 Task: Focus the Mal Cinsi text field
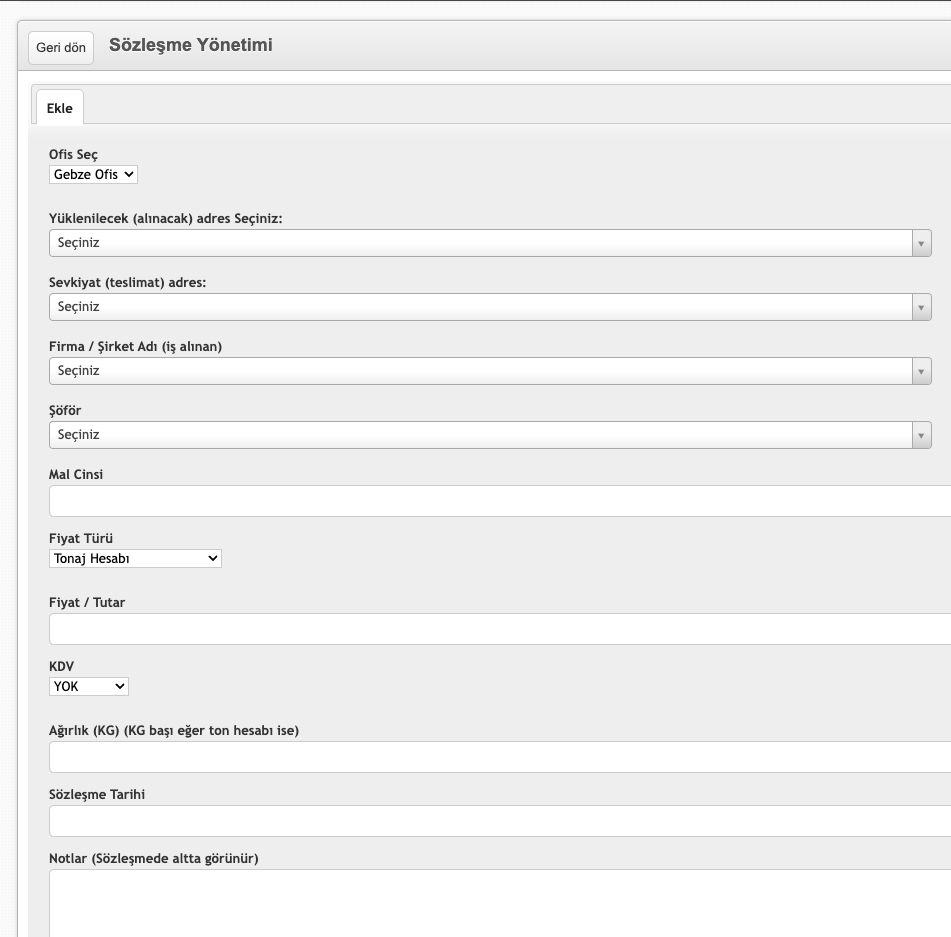[500, 501]
